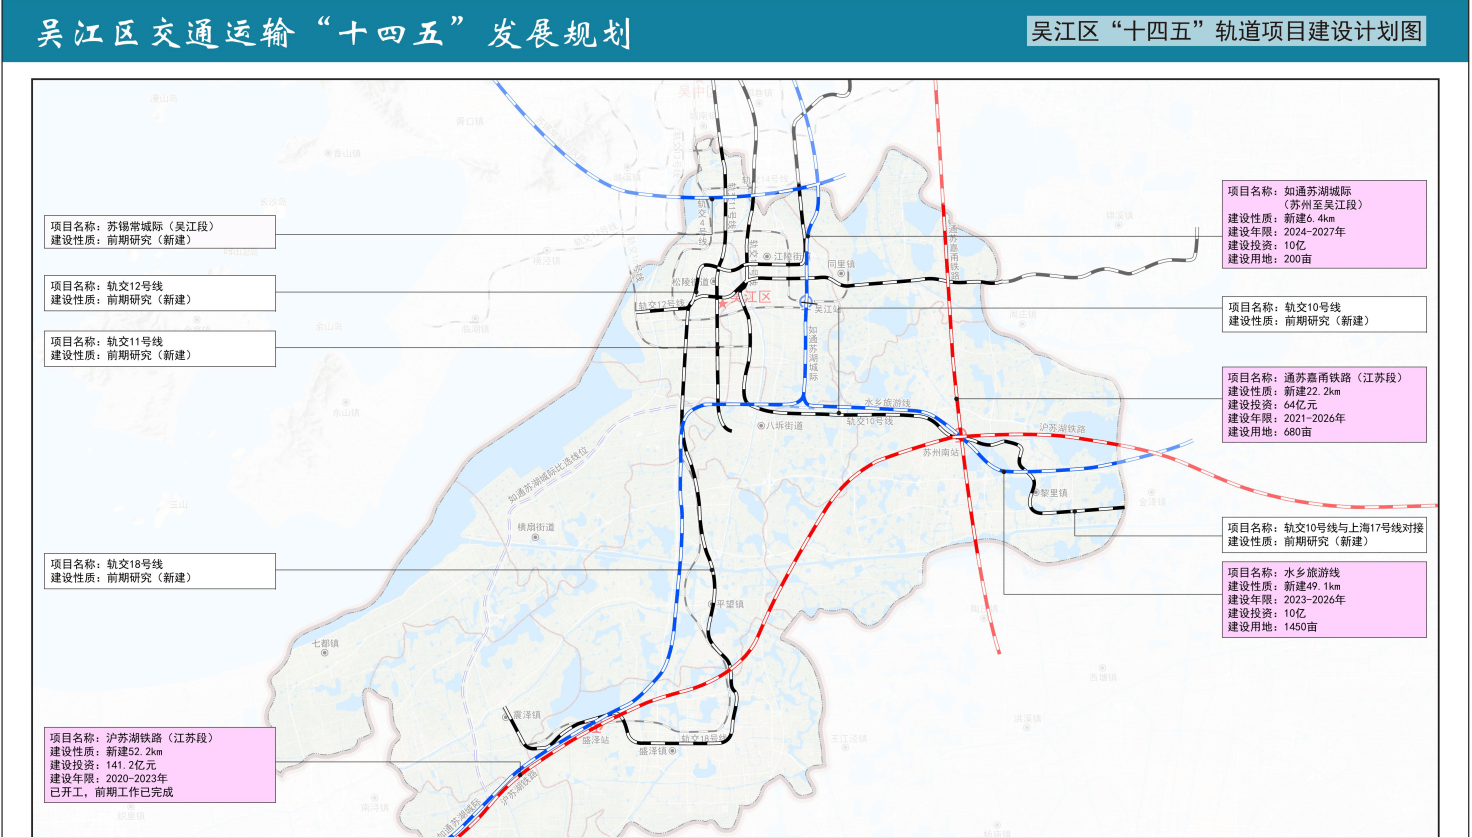Click the 轨交18号线 project callout box

tap(160, 571)
